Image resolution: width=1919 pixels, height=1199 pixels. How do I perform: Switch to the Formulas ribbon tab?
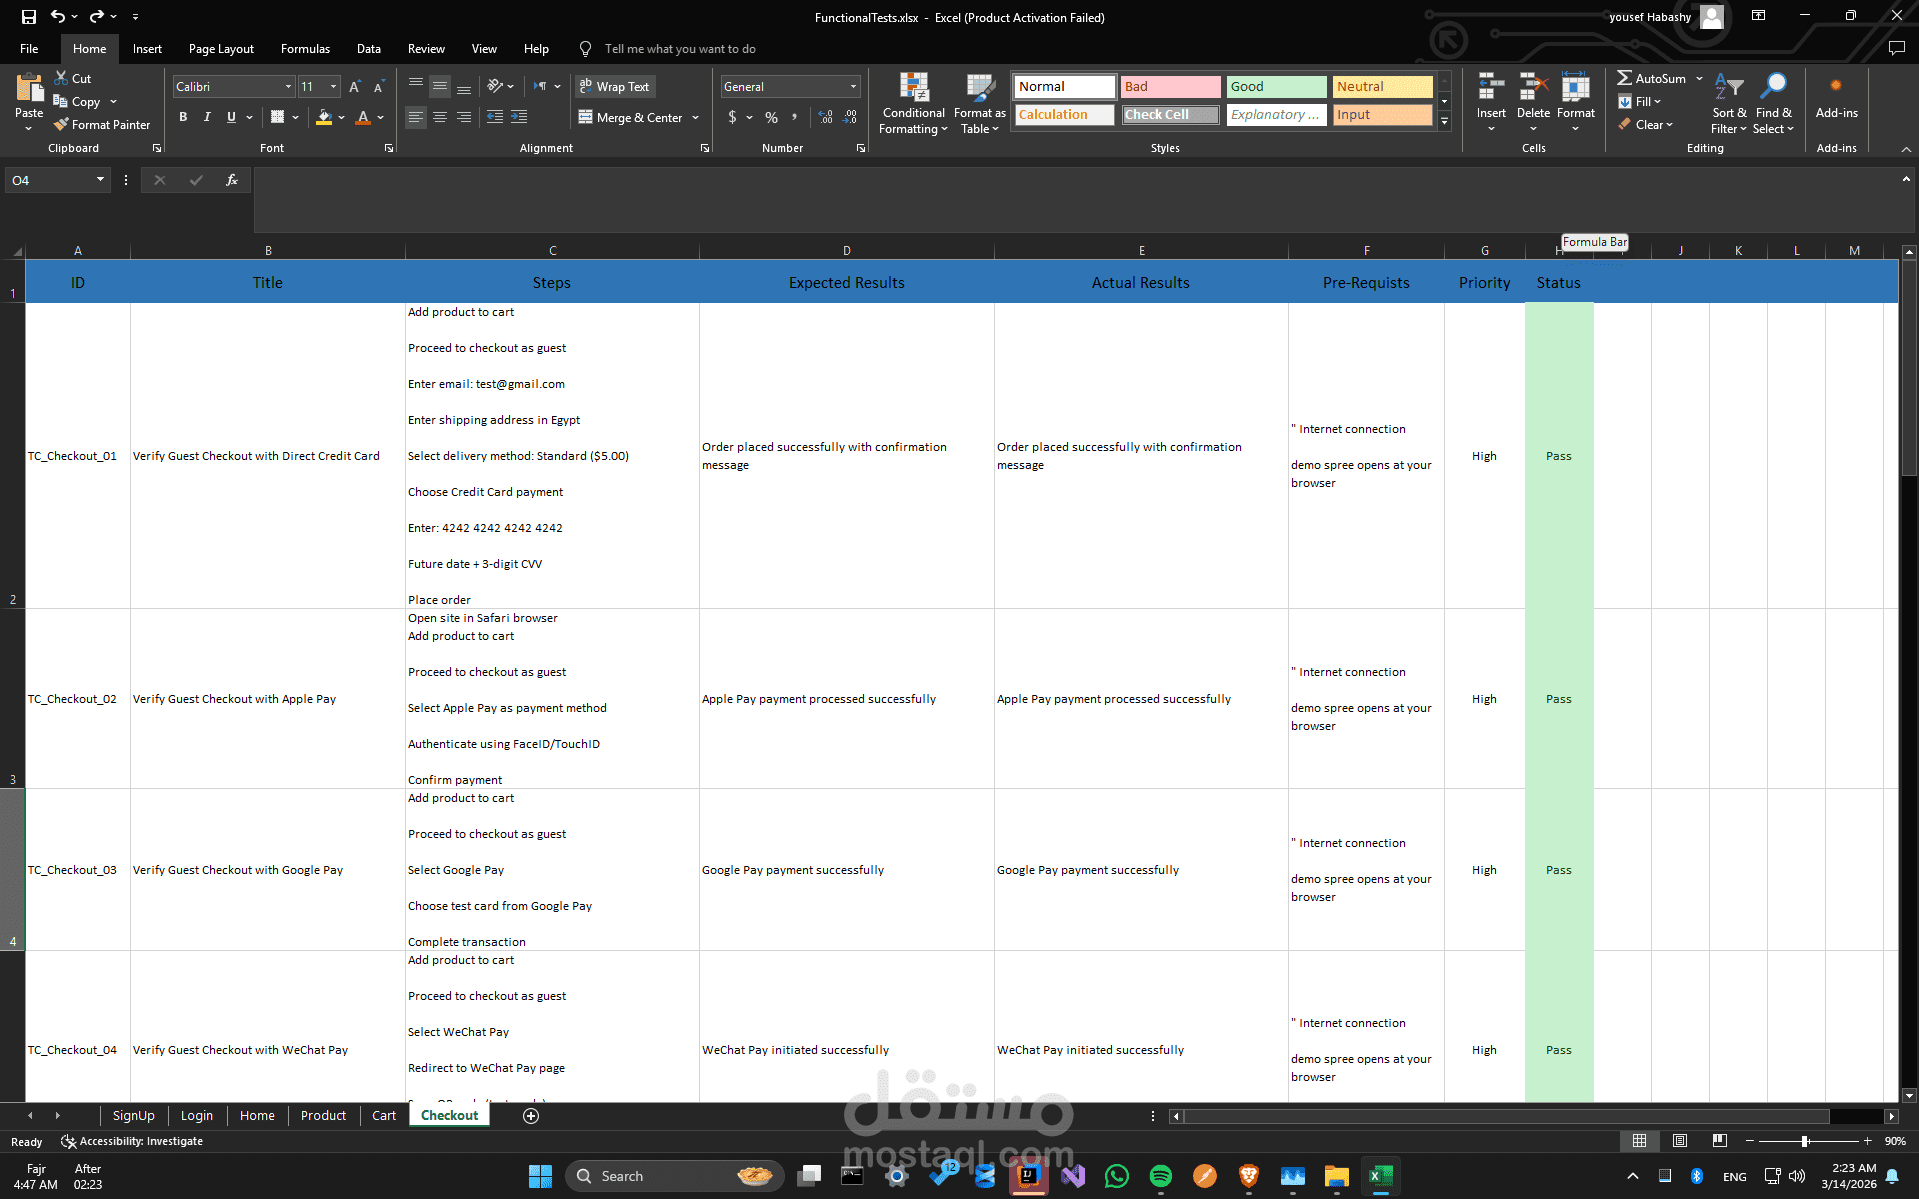[305, 48]
